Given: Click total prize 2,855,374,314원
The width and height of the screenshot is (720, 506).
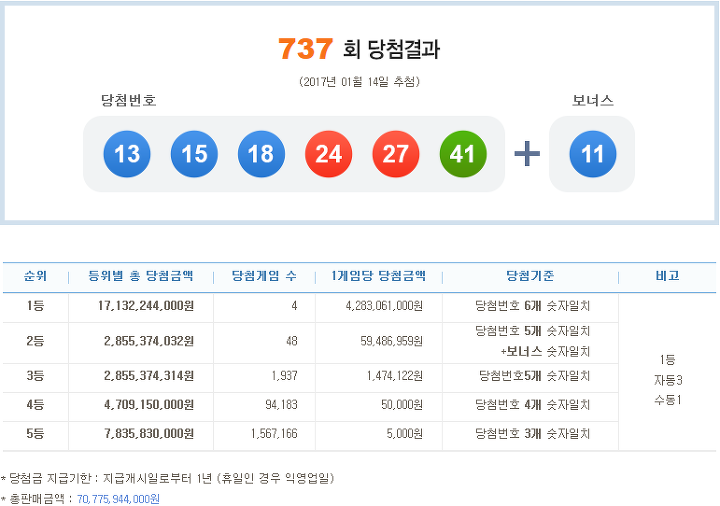Looking at the screenshot, I should [149, 376].
